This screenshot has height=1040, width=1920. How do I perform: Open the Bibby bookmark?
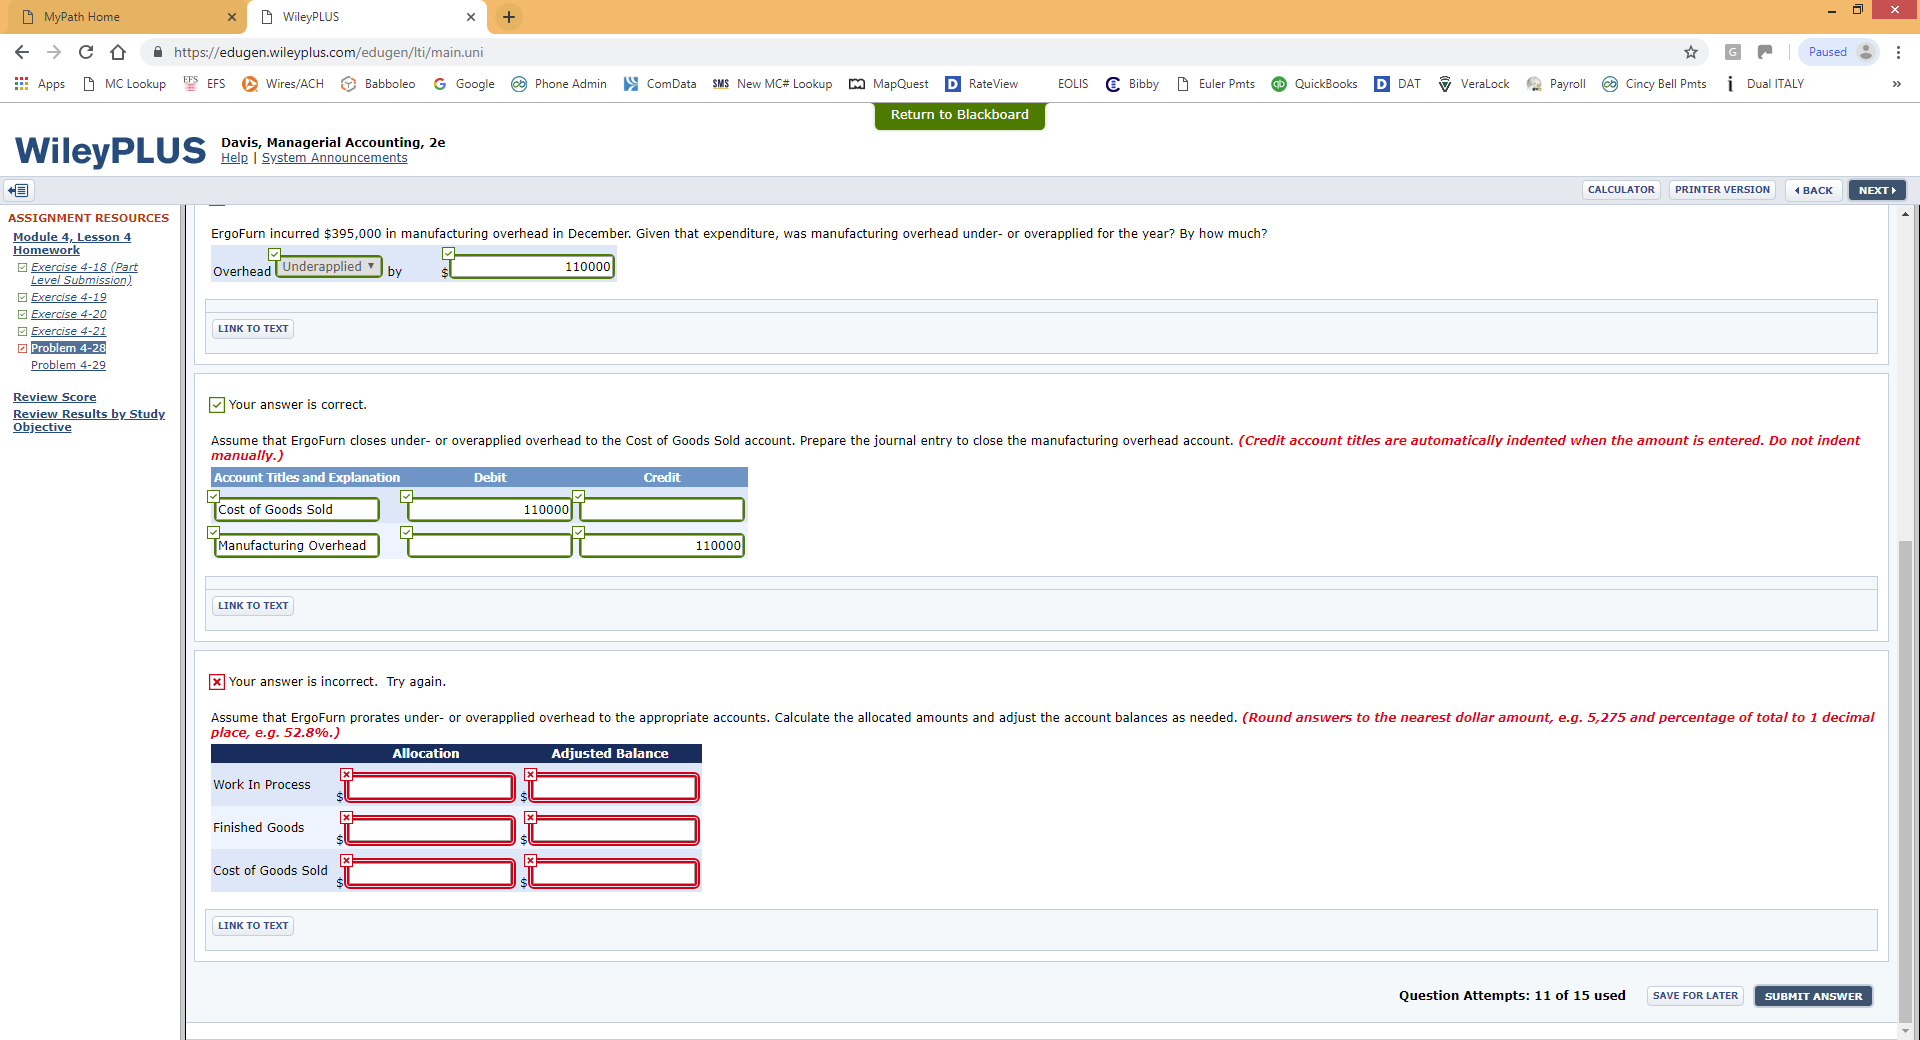[1132, 84]
